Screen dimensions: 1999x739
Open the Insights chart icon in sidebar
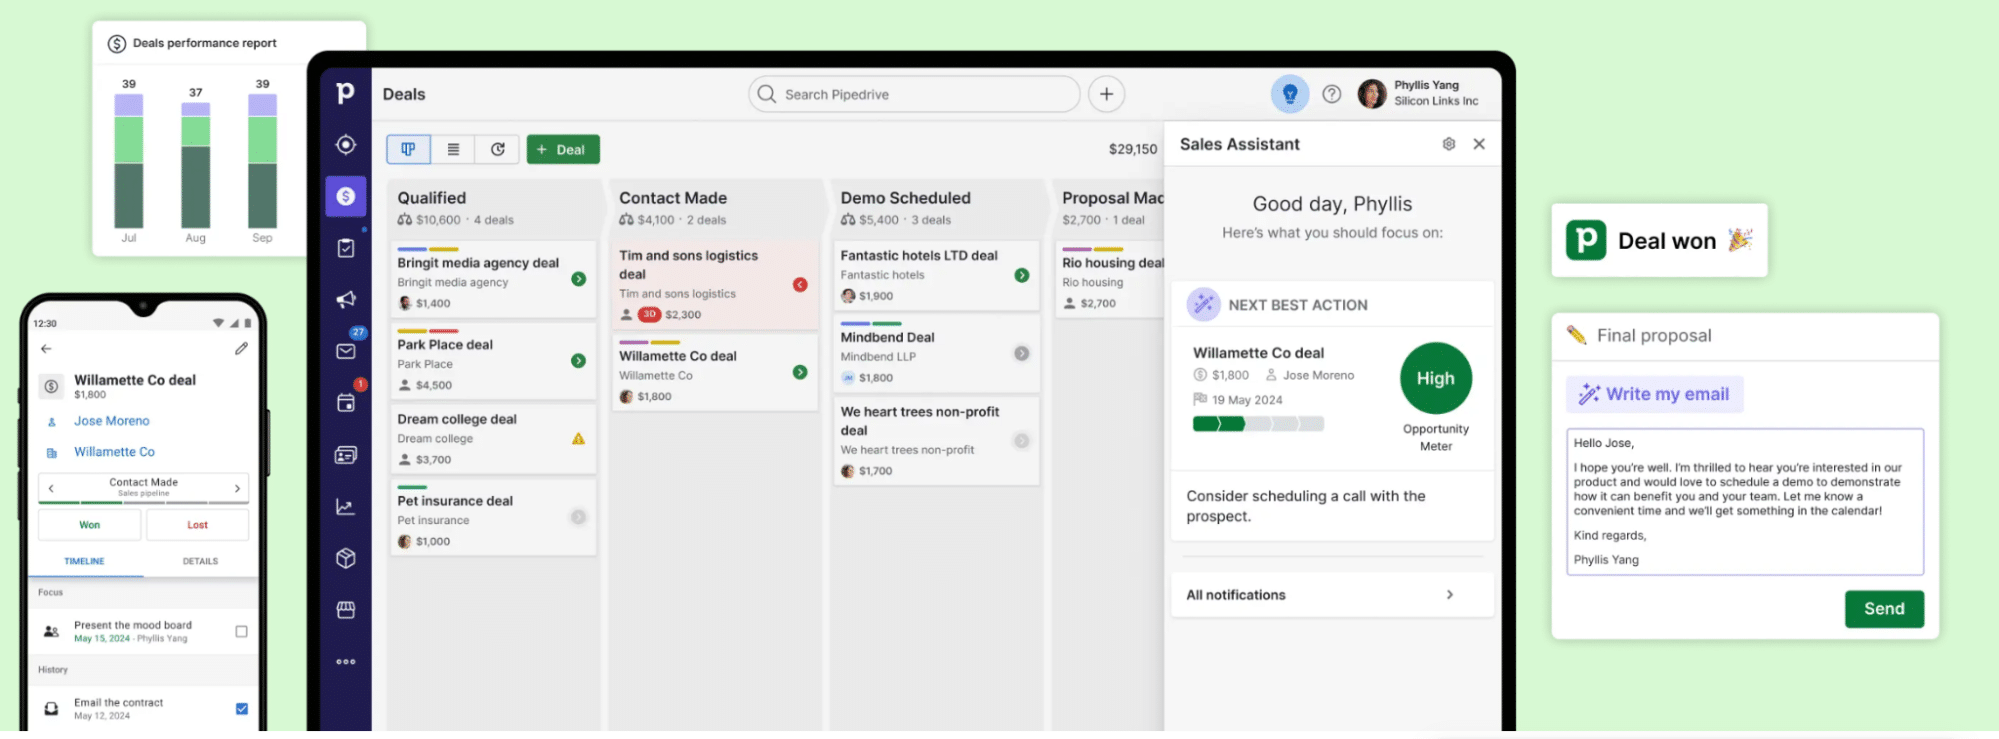click(x=346, y=507)
